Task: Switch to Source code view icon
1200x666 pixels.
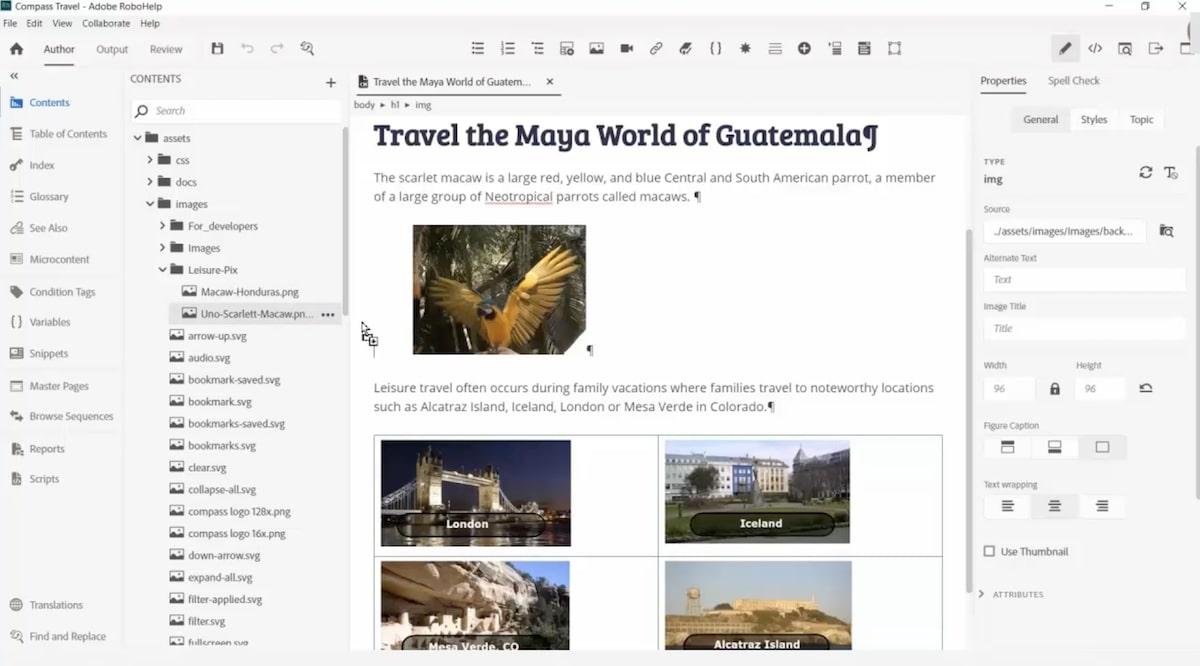Action: (x=1095, y=48)
